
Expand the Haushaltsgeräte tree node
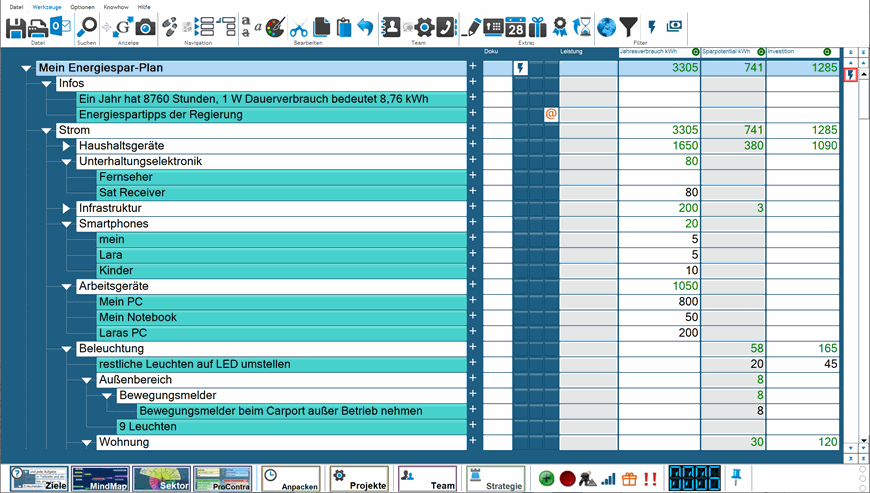pos(68,146)
